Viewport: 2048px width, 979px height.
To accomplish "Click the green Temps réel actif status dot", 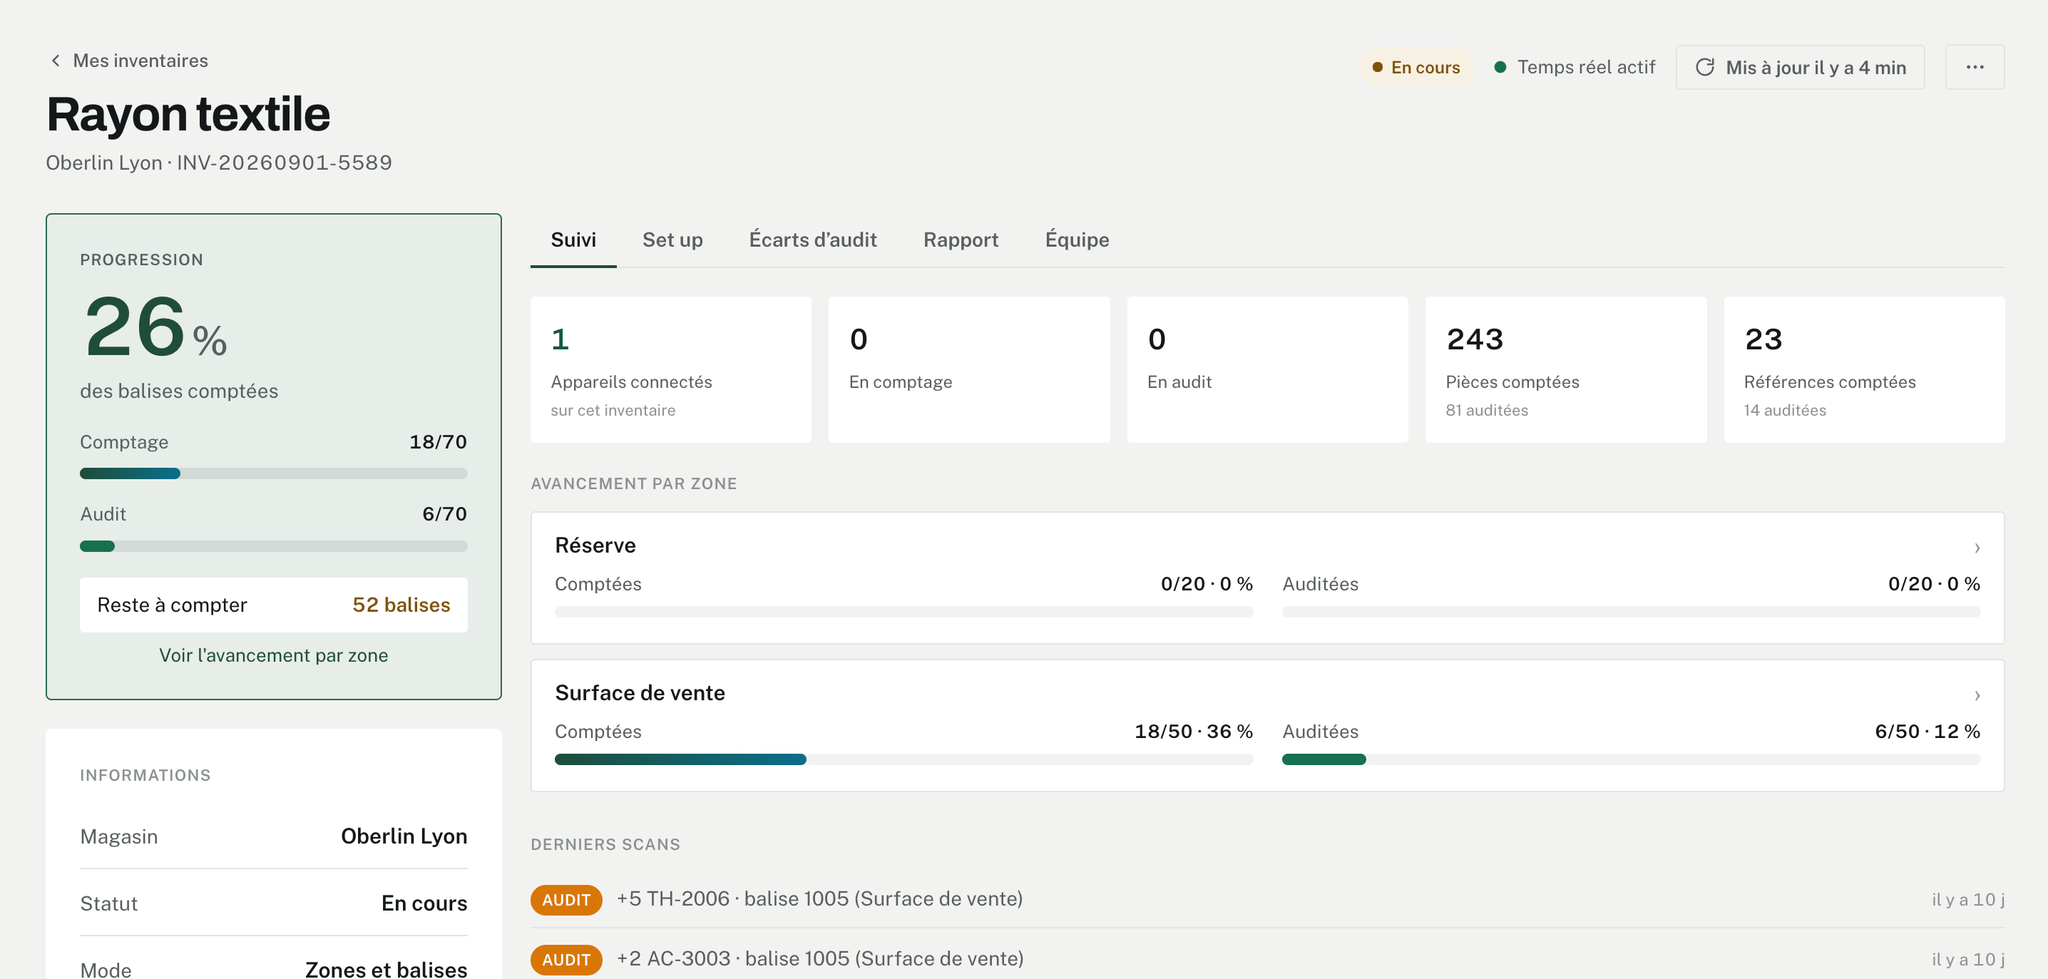I will tap(1500, 67).
